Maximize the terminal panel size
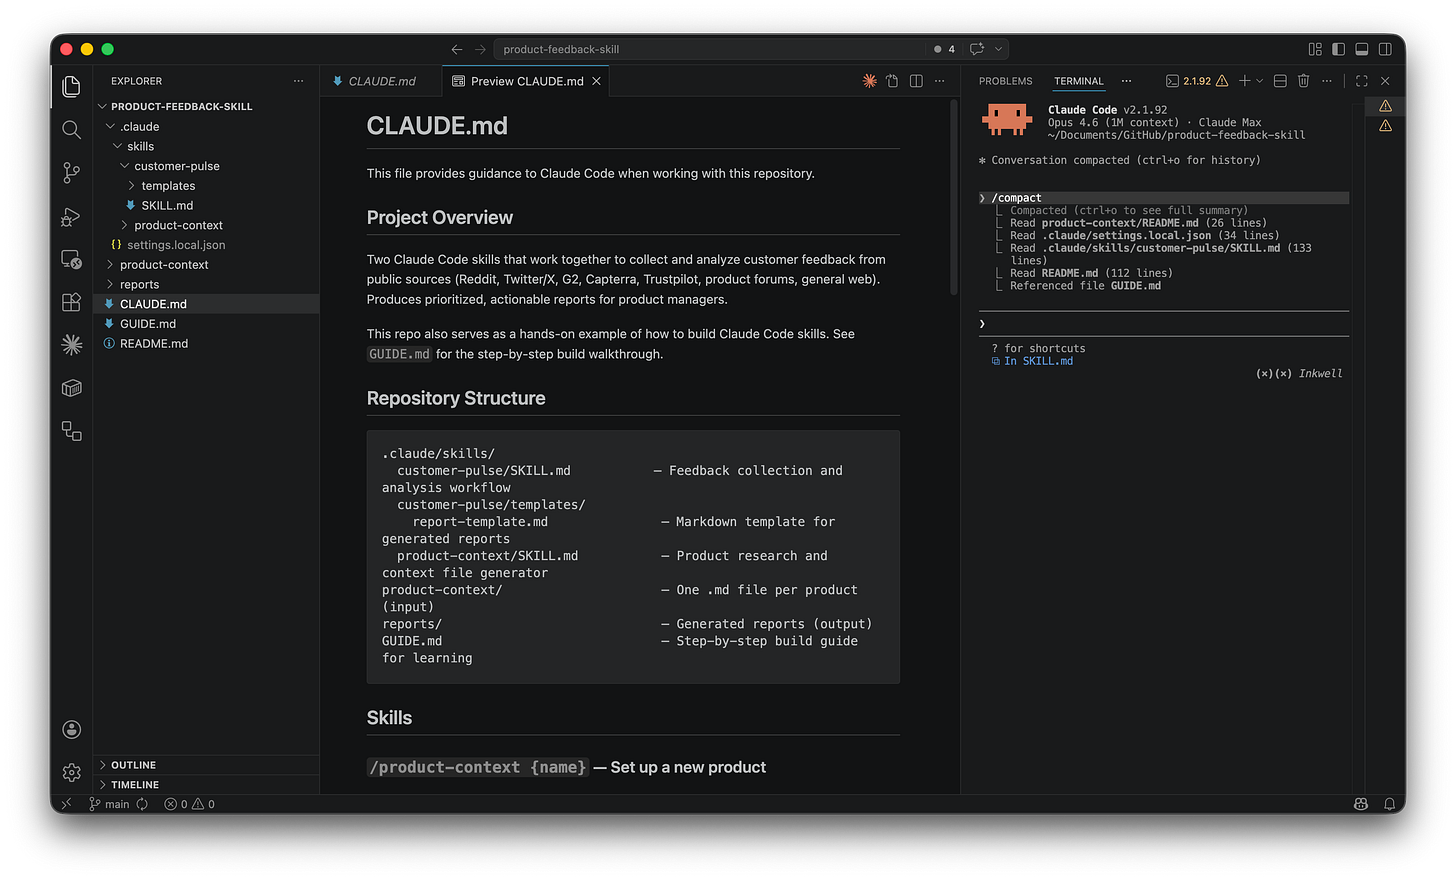This screenshot has width=1456, height=880. (x=1360, y=81)
